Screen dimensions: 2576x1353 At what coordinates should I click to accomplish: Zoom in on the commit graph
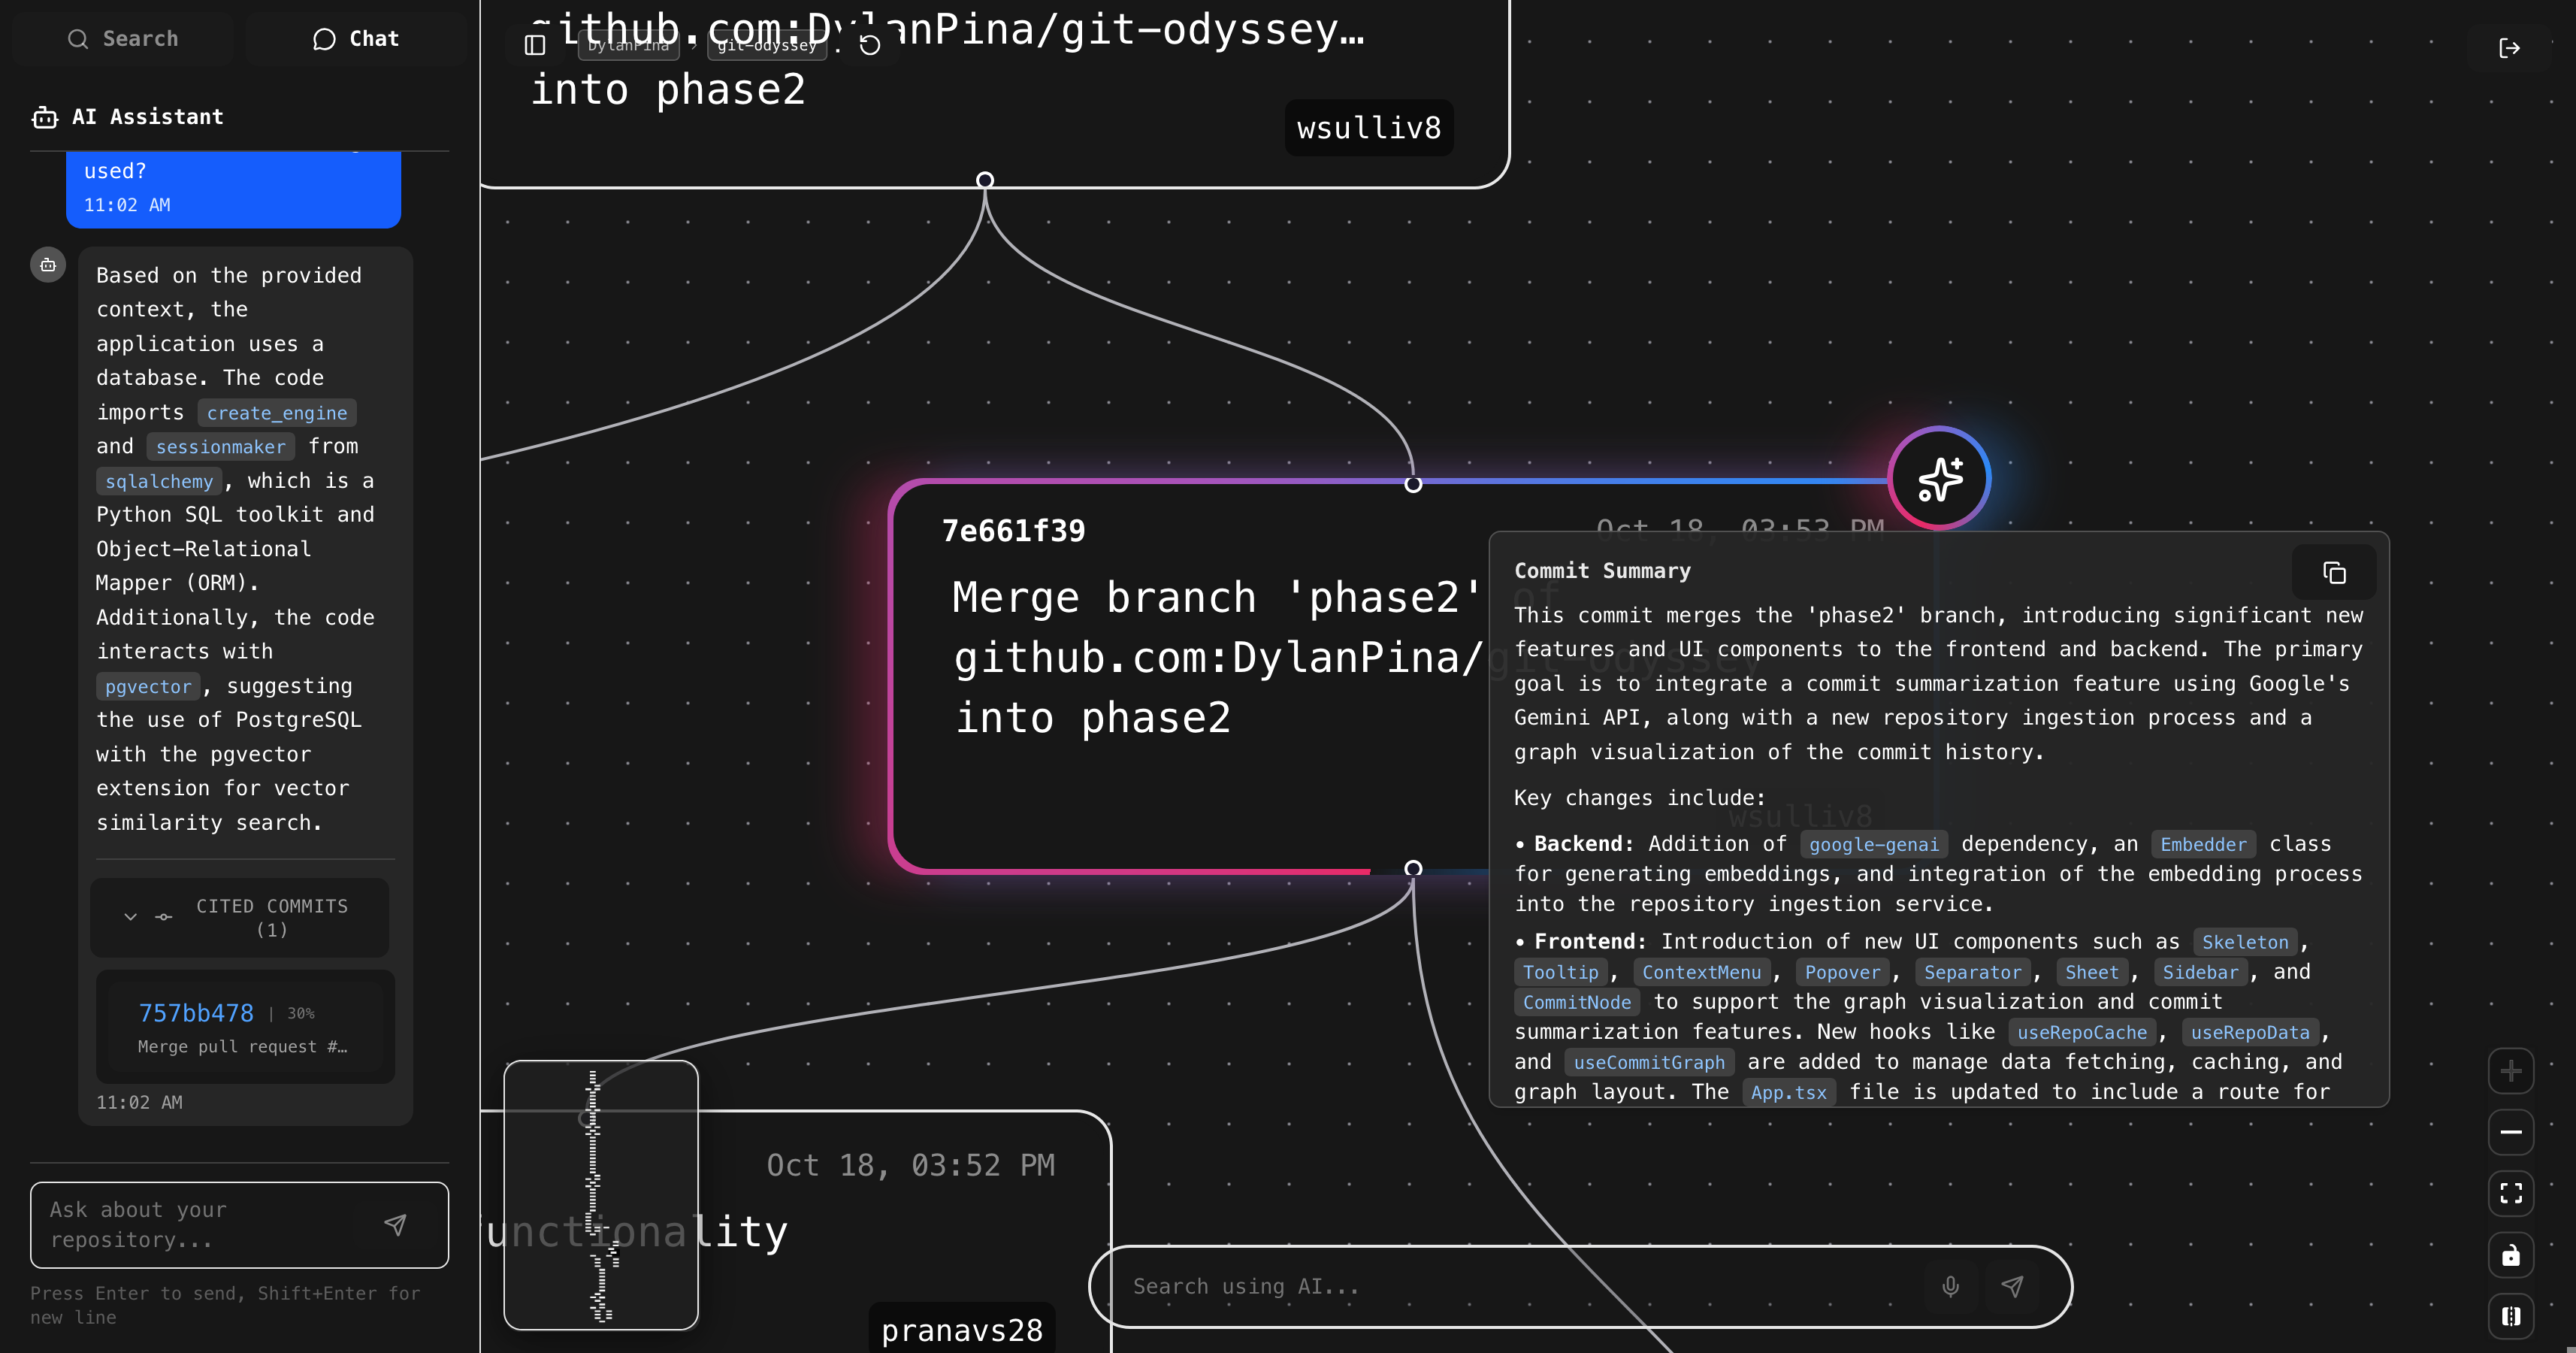[x=2510, y=1071]
